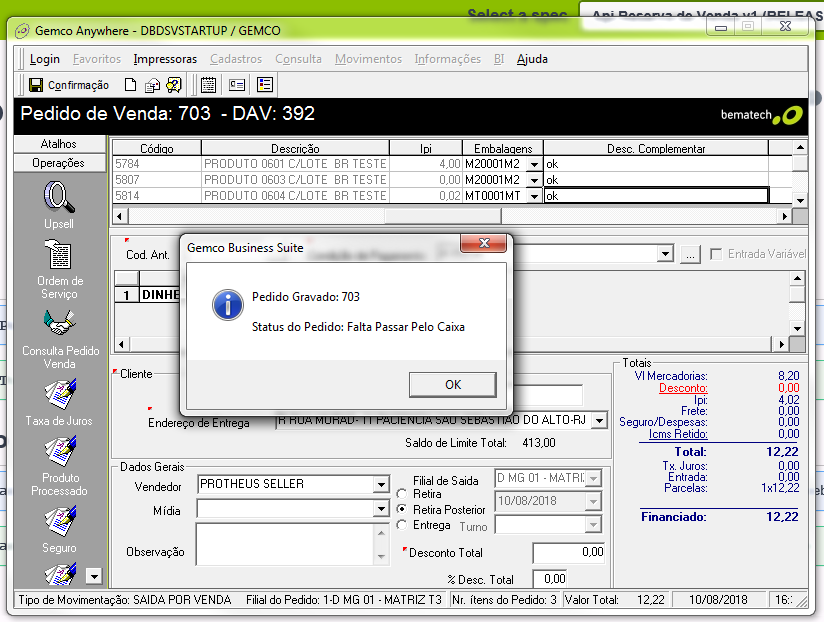Image resolution: width=824 pixels, height=622 pixels.
Task: Select the Retira radio option
Action: tap(402, 494)
